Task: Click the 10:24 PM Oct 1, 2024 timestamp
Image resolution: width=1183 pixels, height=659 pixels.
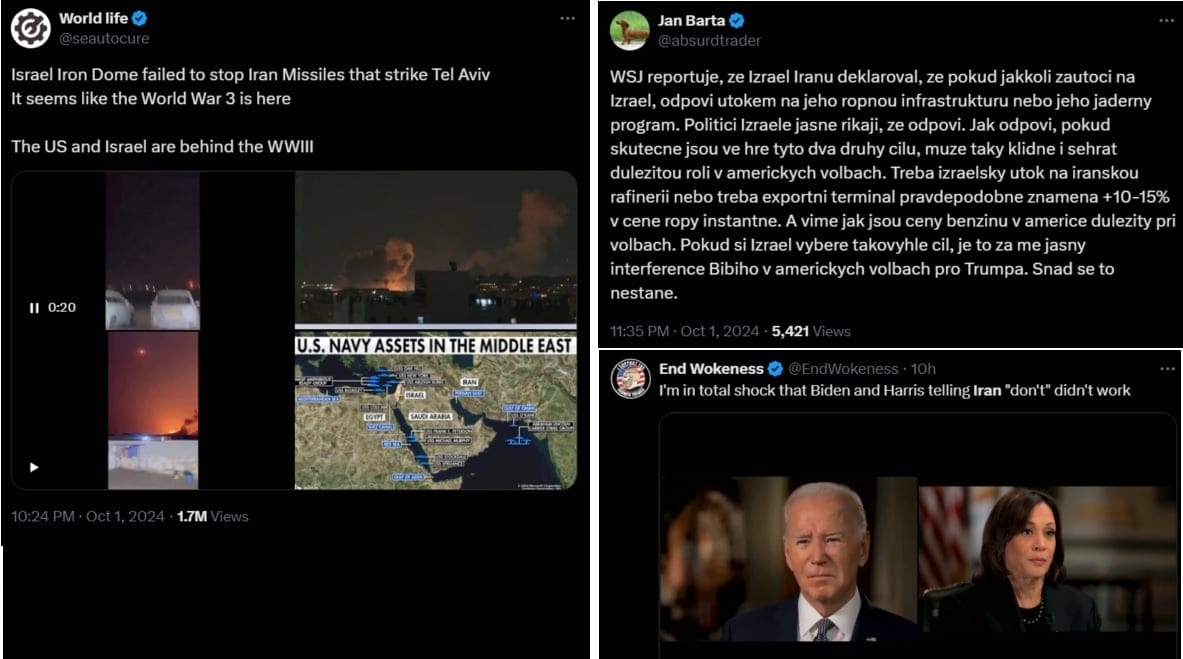Action: tap(88, 516)
